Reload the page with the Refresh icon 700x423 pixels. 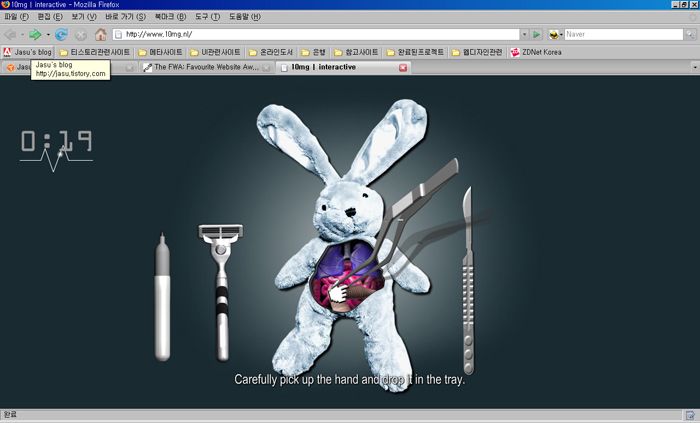point(61,34)
